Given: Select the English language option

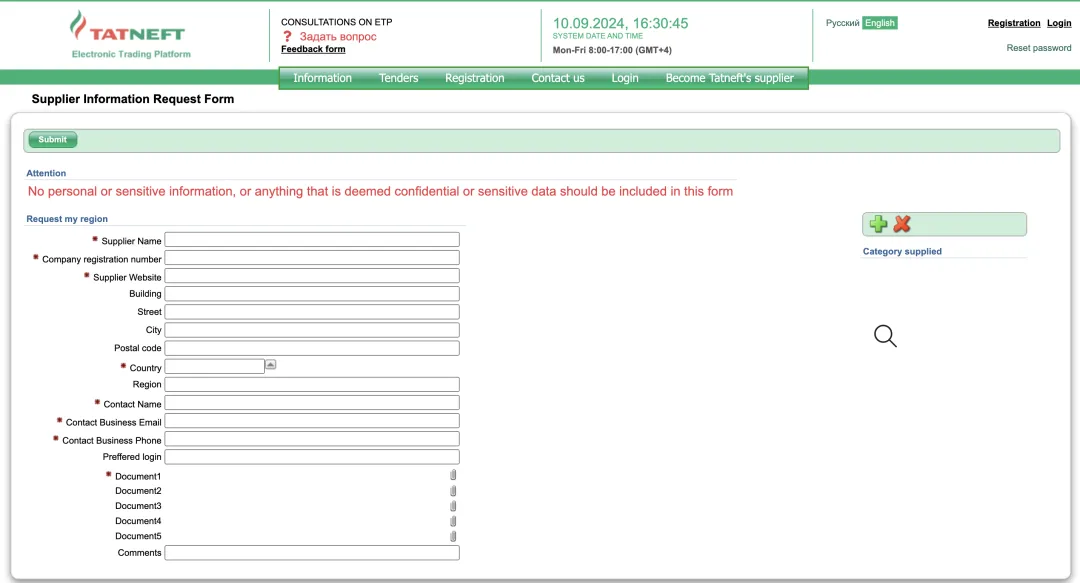Looking at the screenshot, I should click(880, 23).
